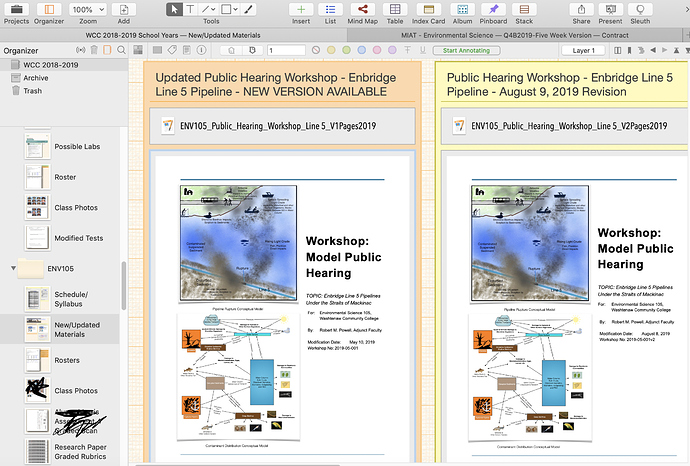The image size is (690, 466).
Task: Start Present mode
Action: click(610, 9)
